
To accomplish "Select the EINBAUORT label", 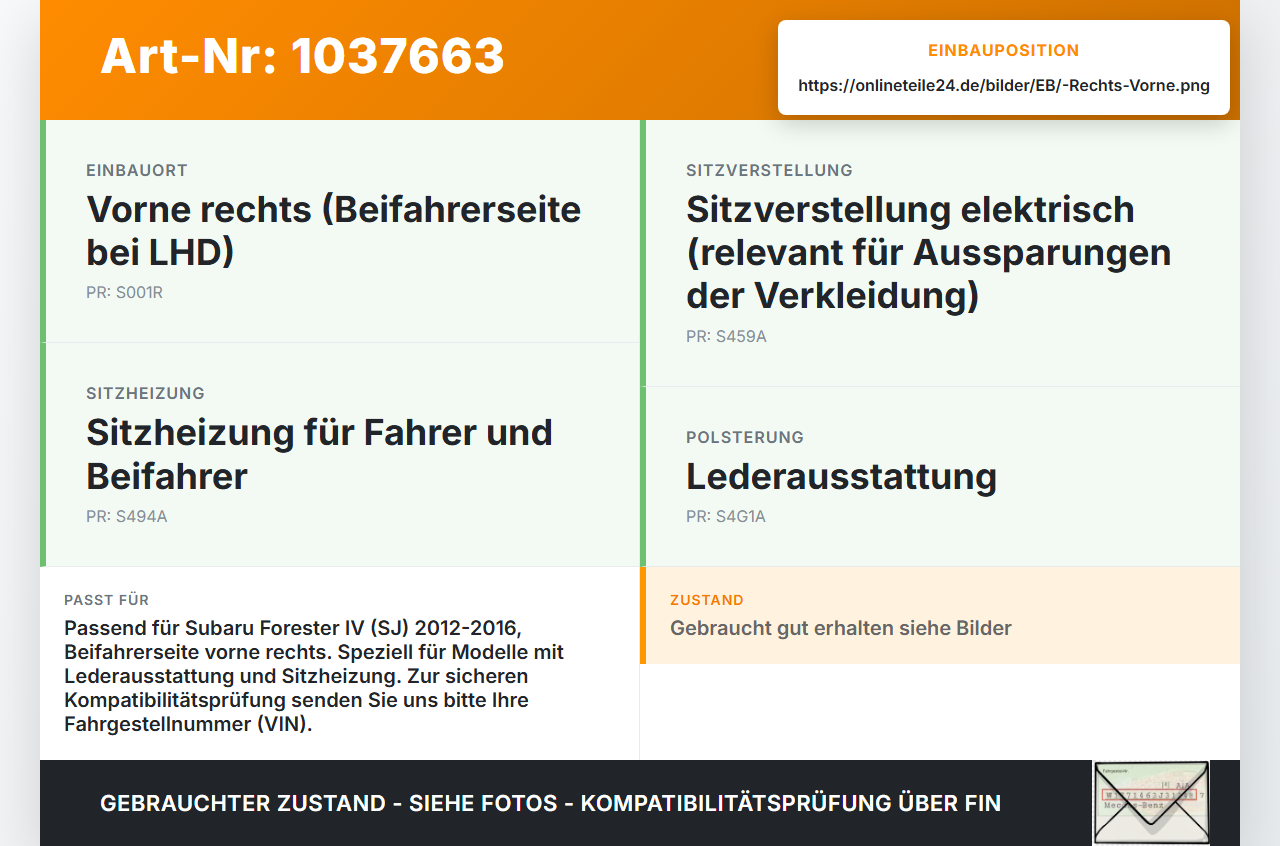I will (137, 170).
